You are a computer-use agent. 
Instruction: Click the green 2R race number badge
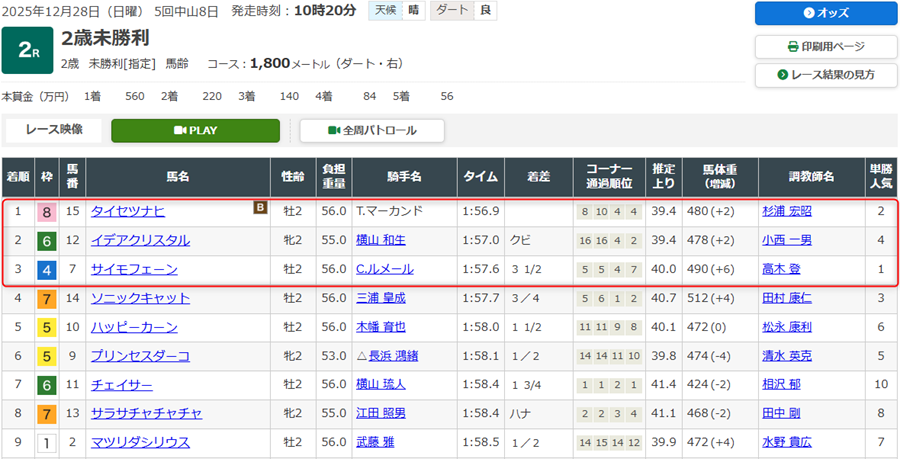28,50
